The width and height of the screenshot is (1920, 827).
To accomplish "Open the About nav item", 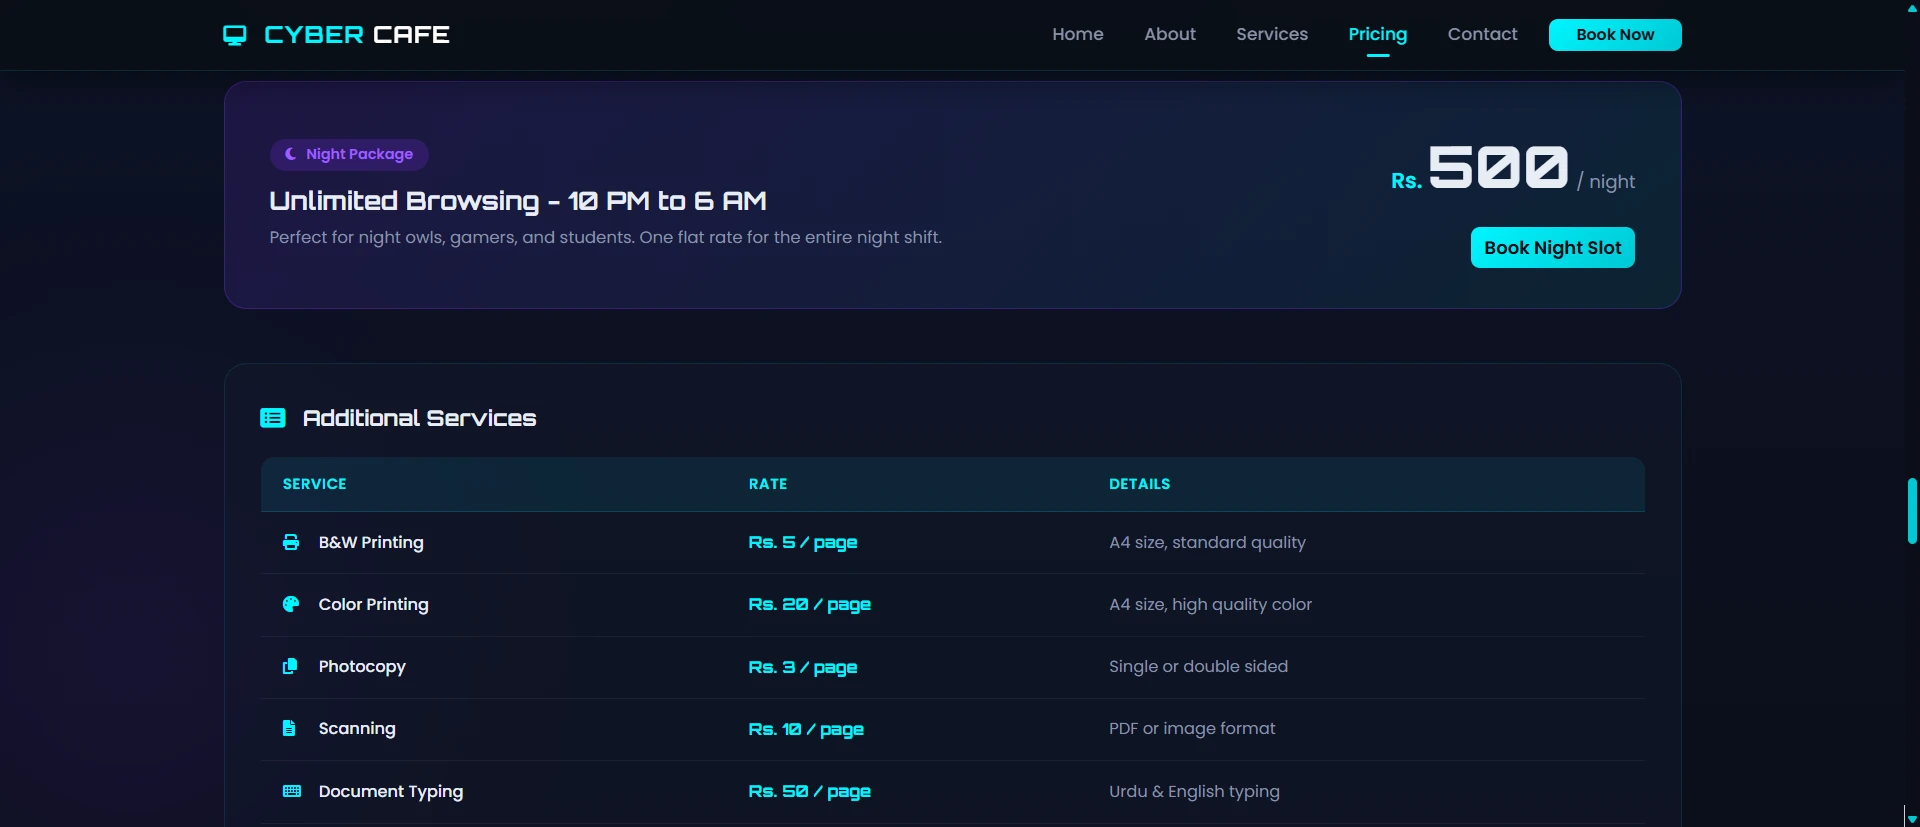I will tap(1170, 34).
